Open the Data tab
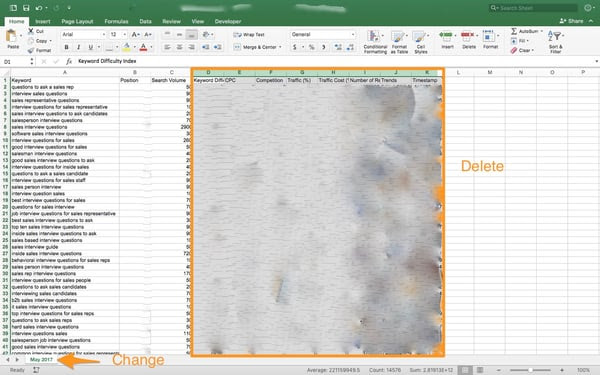Image resolution: width=600 pixels, height=375 pixels. [x=145, y=21]
